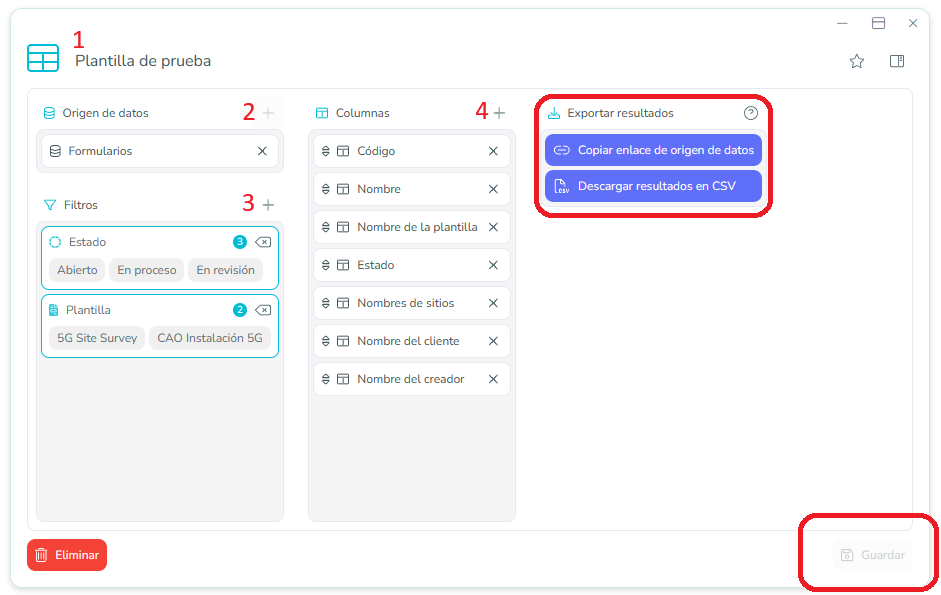The width and height of the screenshot is (941, 595).
Task: Click reorder handle of Nombres de sitios
Action: (x=326, y=303)
